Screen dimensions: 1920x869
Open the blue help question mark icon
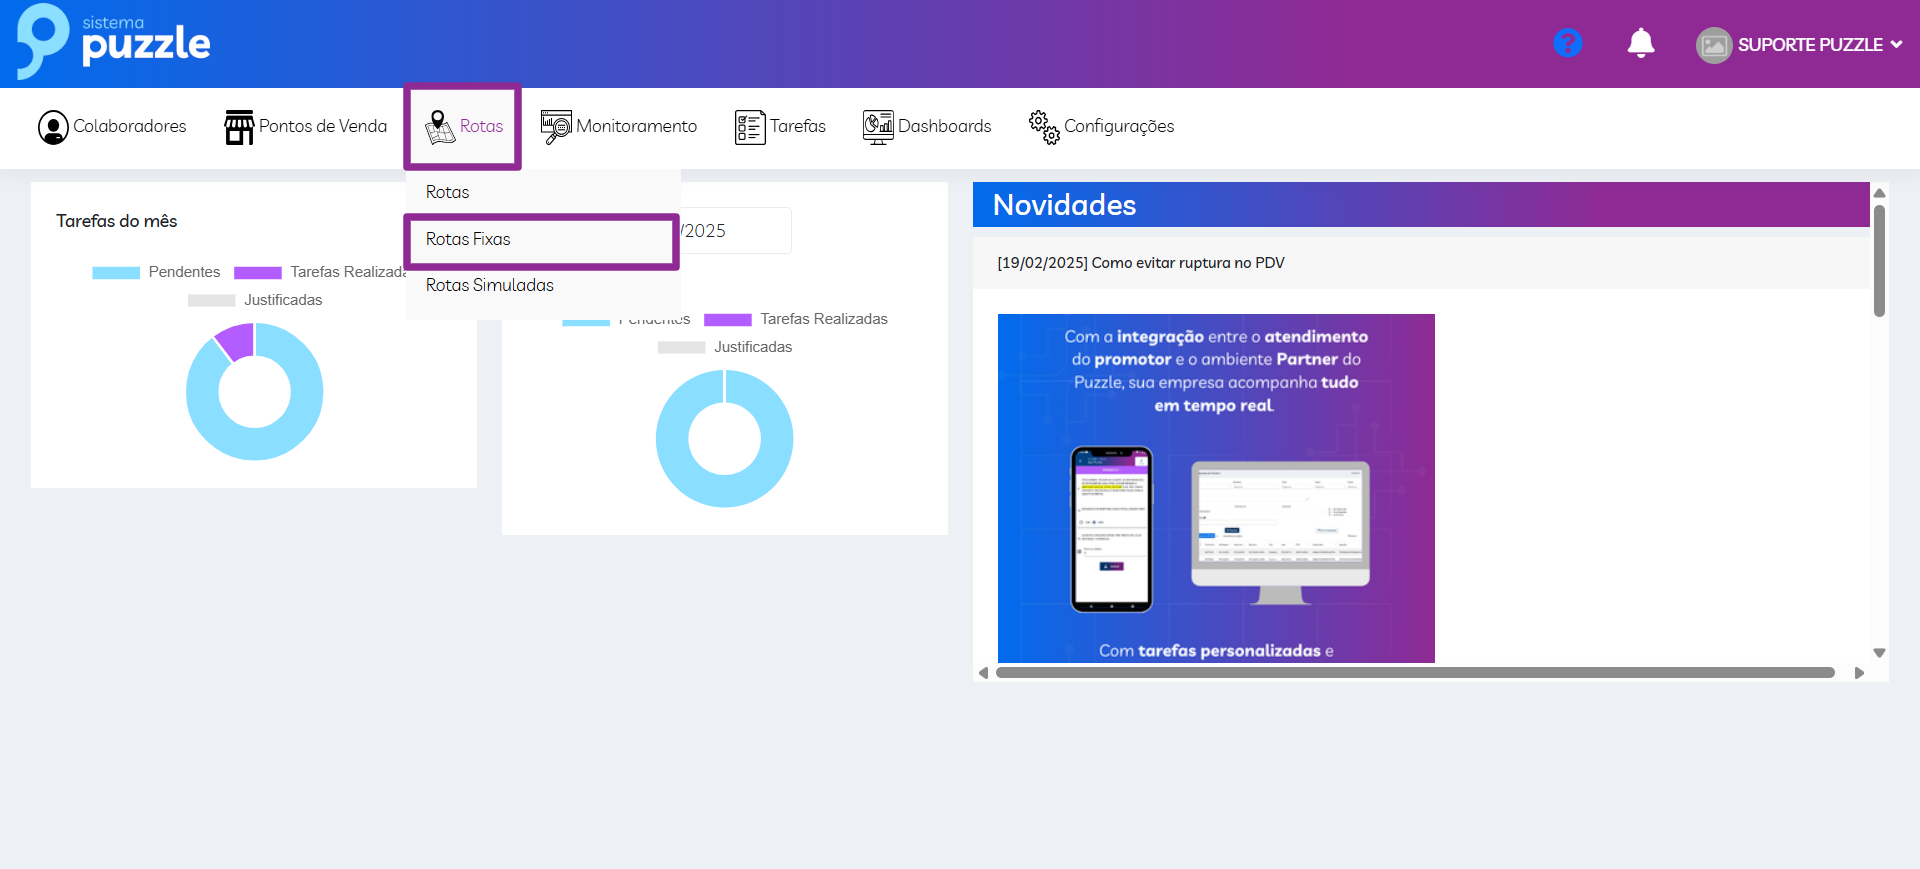pyautogui.click(x=1567, y=43)
